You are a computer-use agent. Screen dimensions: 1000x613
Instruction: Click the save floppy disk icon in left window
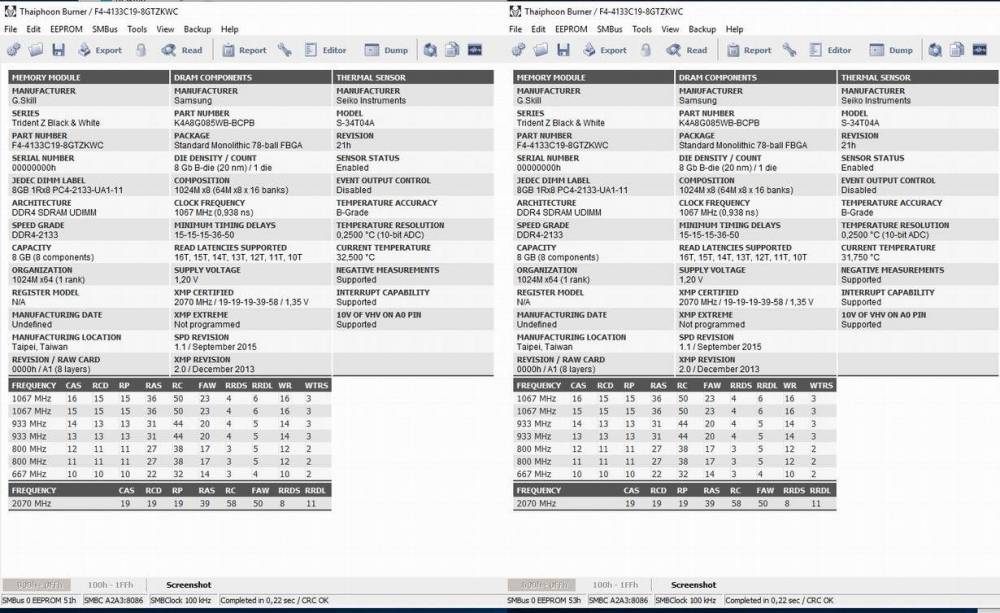(59, 50)
